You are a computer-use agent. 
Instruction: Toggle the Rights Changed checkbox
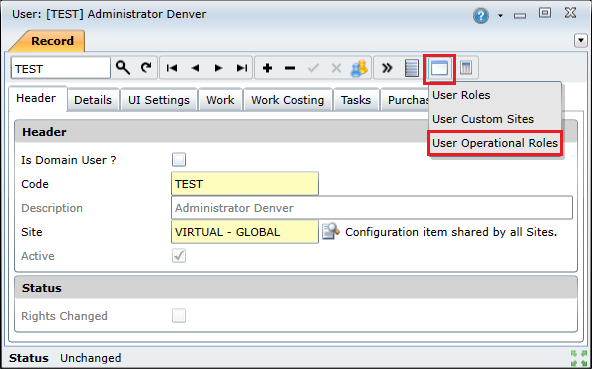(x=179, y=316)
